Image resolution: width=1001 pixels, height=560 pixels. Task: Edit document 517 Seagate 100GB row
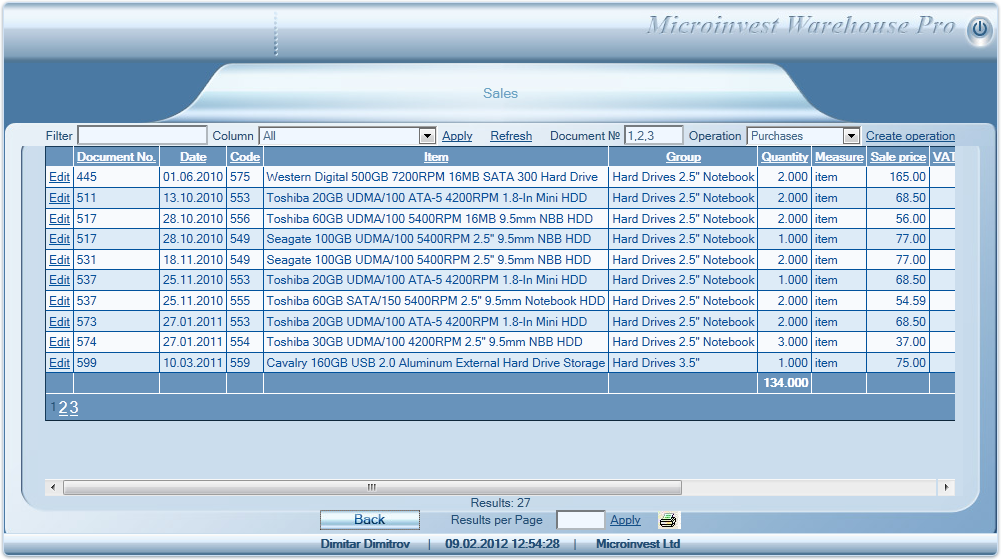pos(59,239)
